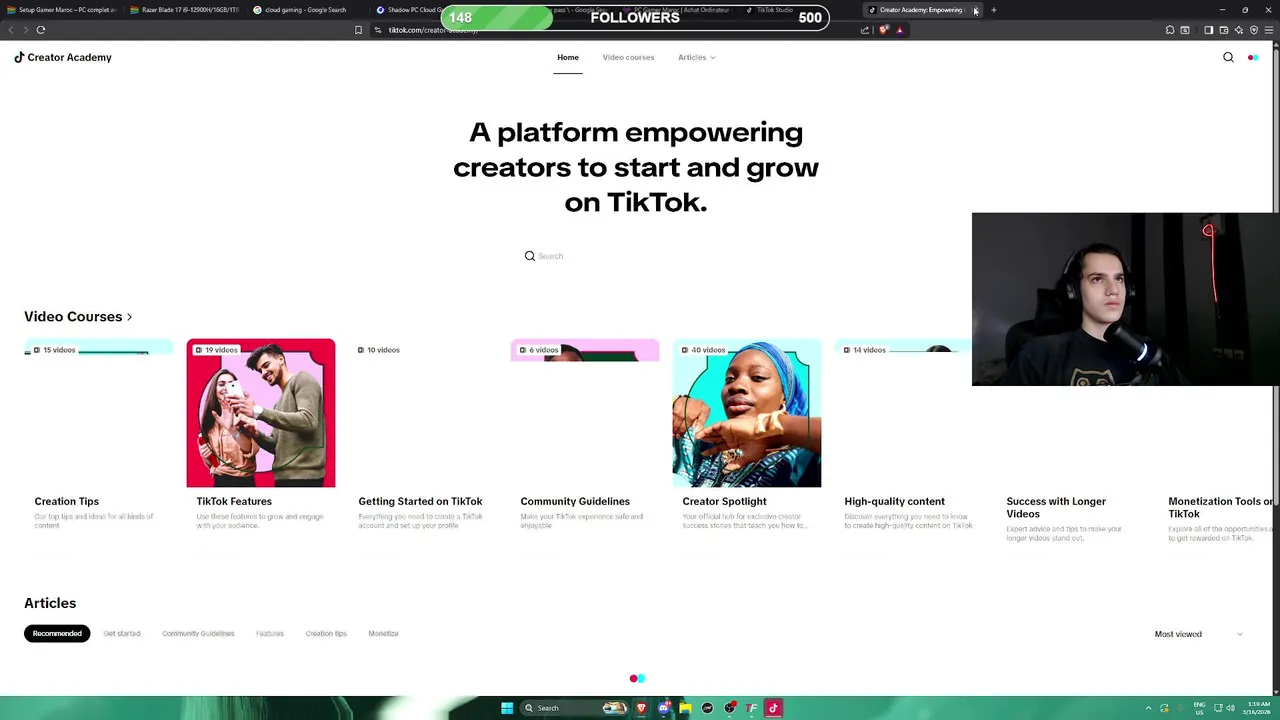Open the browser hamburger menu

tap(1269, 30)
